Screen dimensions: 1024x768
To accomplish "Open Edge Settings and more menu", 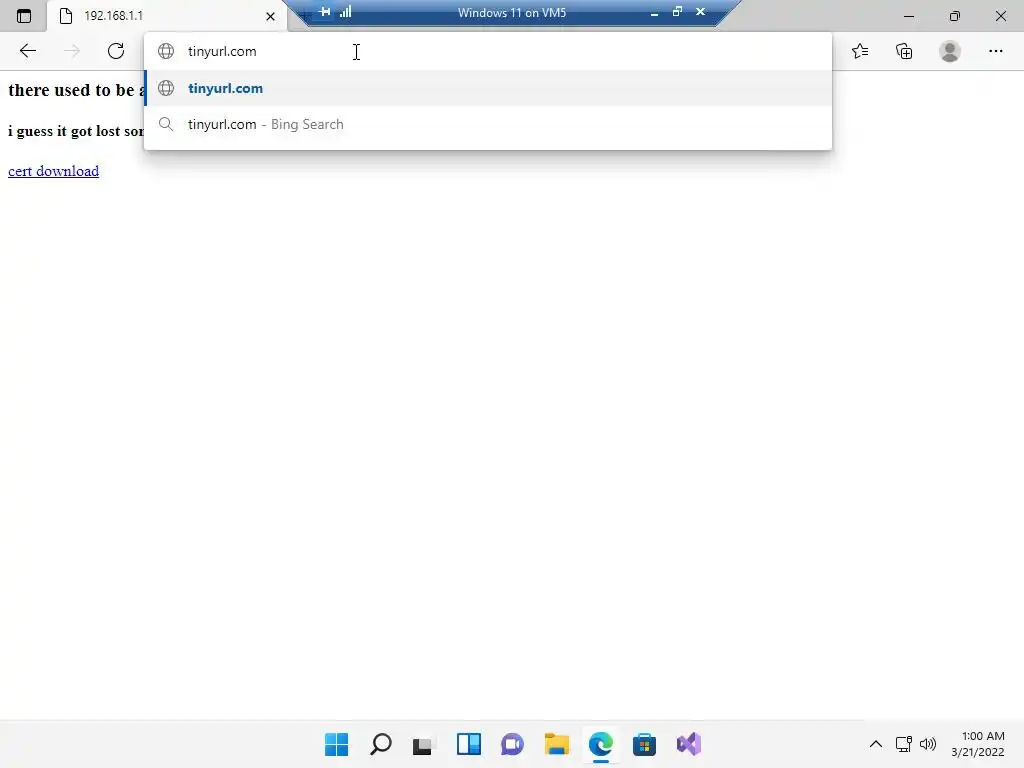I will [995, 51].
